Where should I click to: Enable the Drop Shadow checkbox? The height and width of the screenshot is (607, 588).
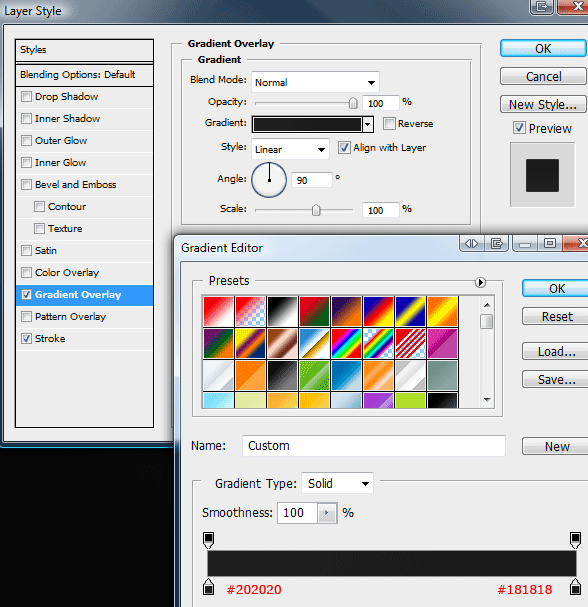pyautogui.click(x=26, y=96)
